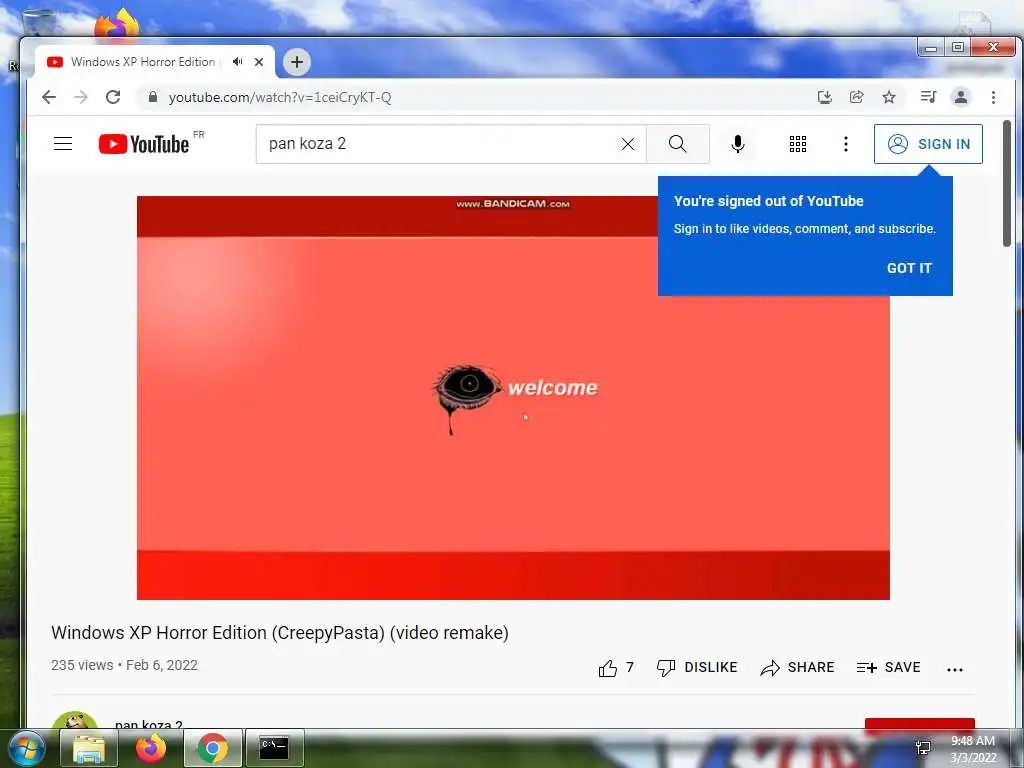Screen dimensions: 1024x768
Task: Click the share page icon in address bar
Action: tap(857, 97)
